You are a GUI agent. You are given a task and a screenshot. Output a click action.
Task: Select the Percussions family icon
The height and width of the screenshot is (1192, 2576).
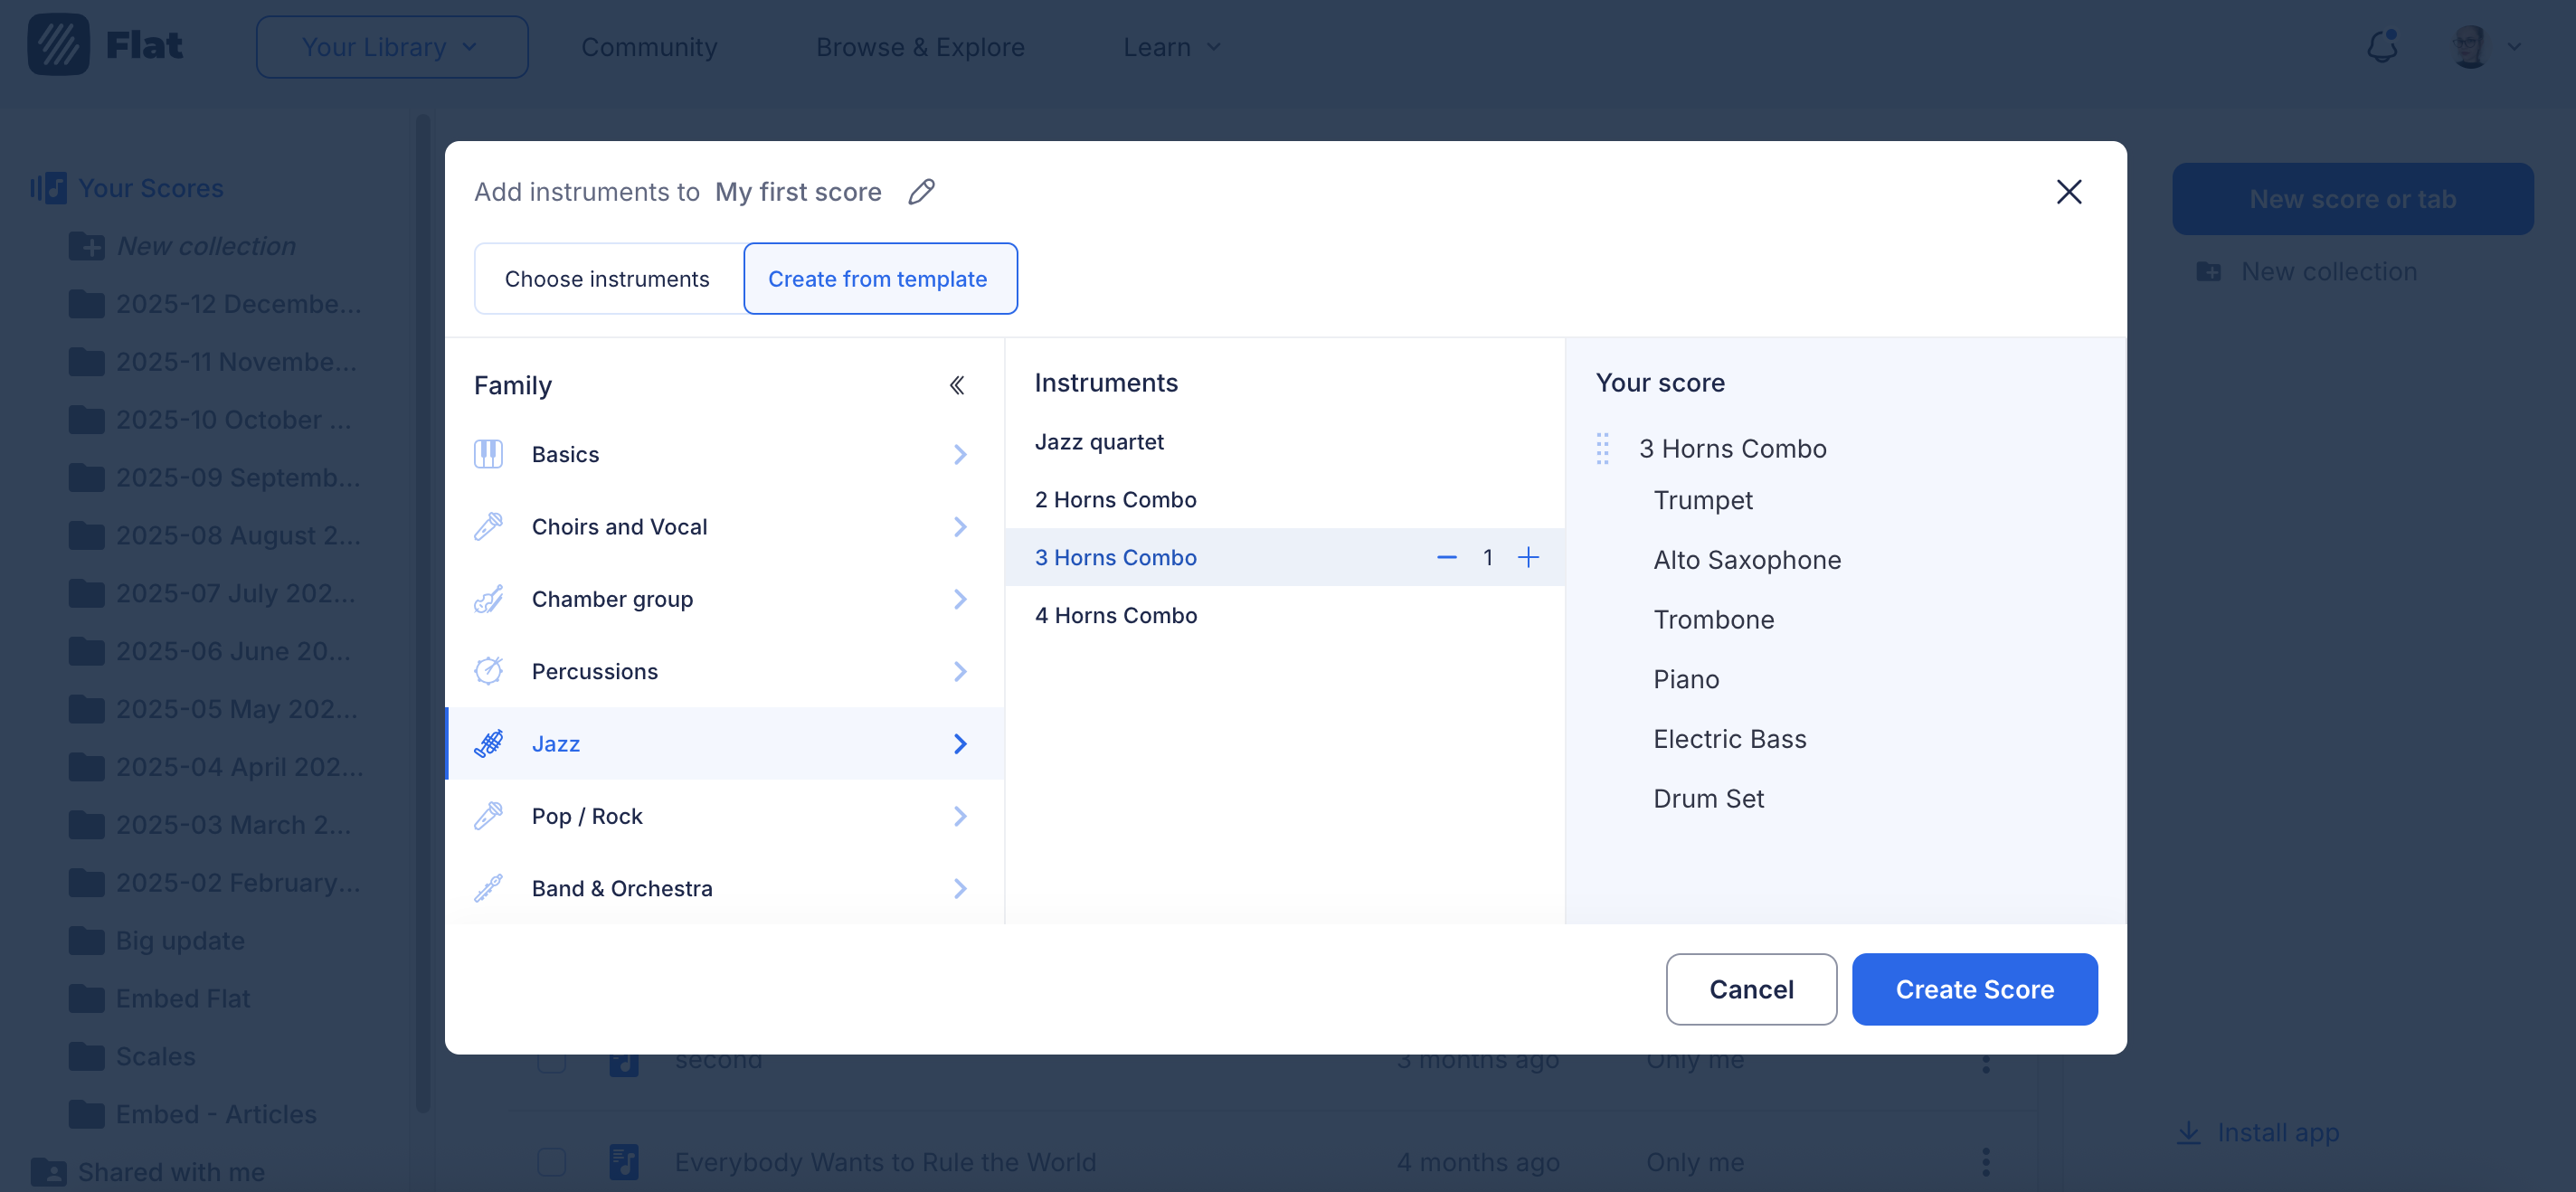[488, 671]
